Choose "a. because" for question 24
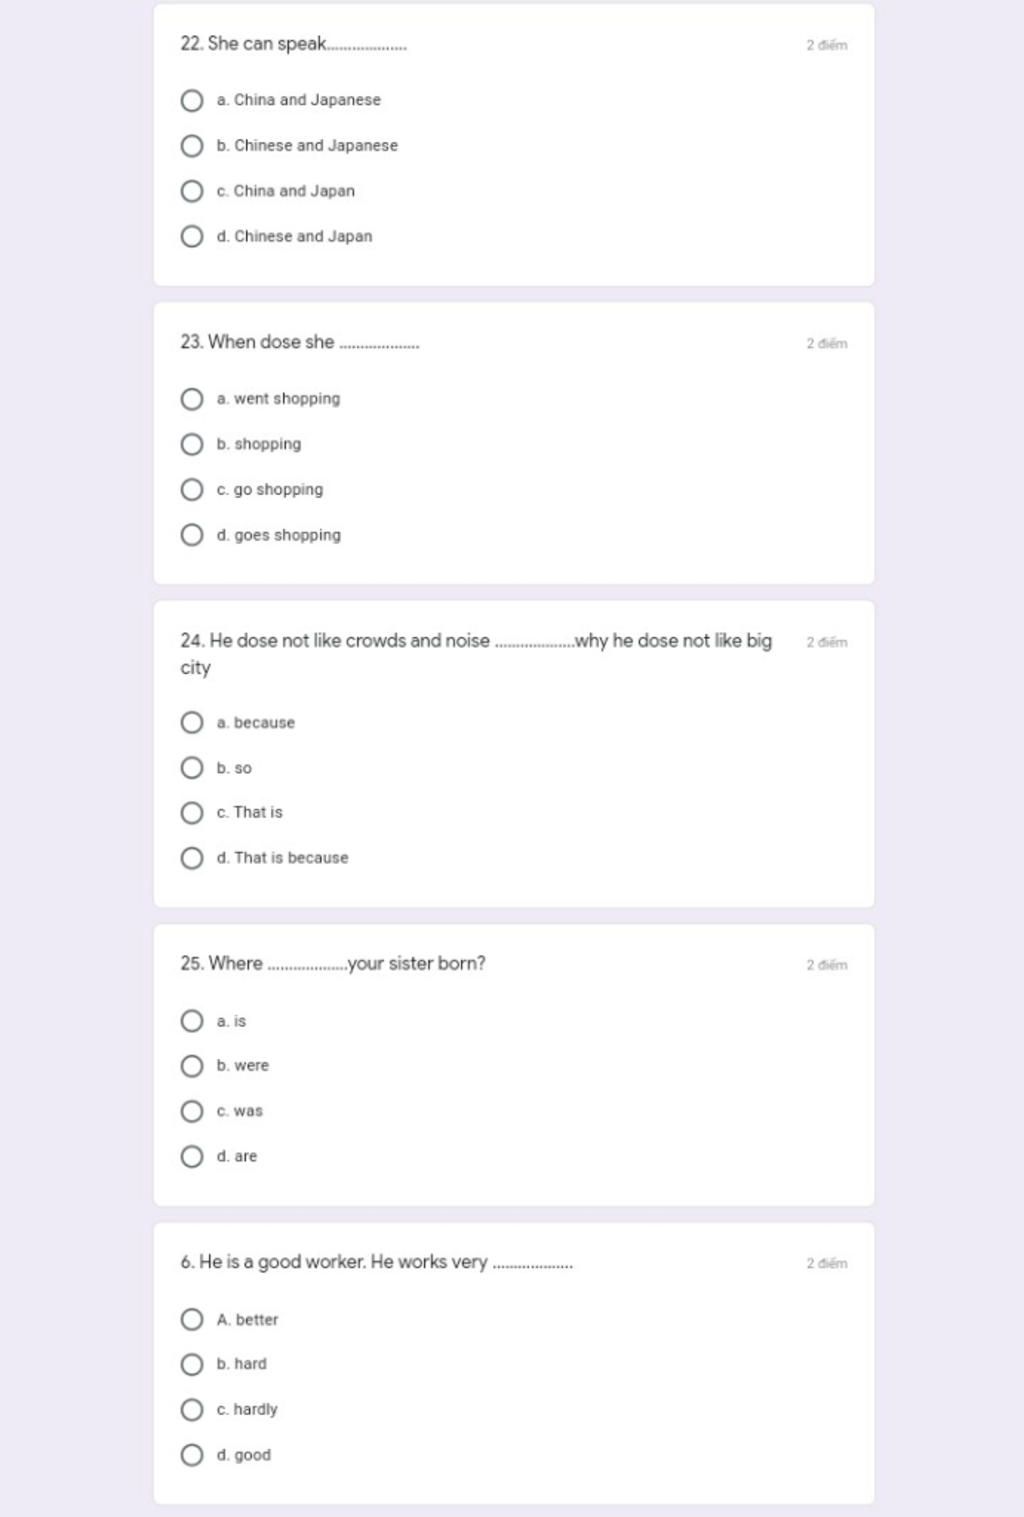Image resolution: width=1024 pixels, height=1517 pixels. 192,722
